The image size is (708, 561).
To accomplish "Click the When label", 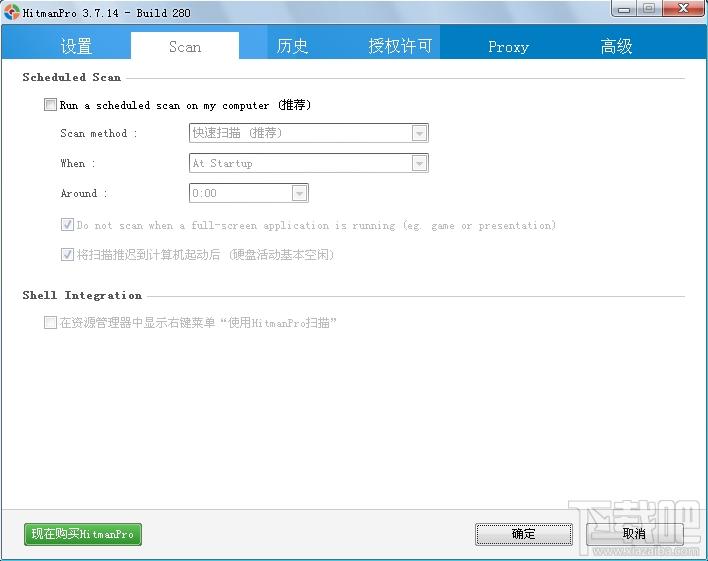I will coord(78,163).
